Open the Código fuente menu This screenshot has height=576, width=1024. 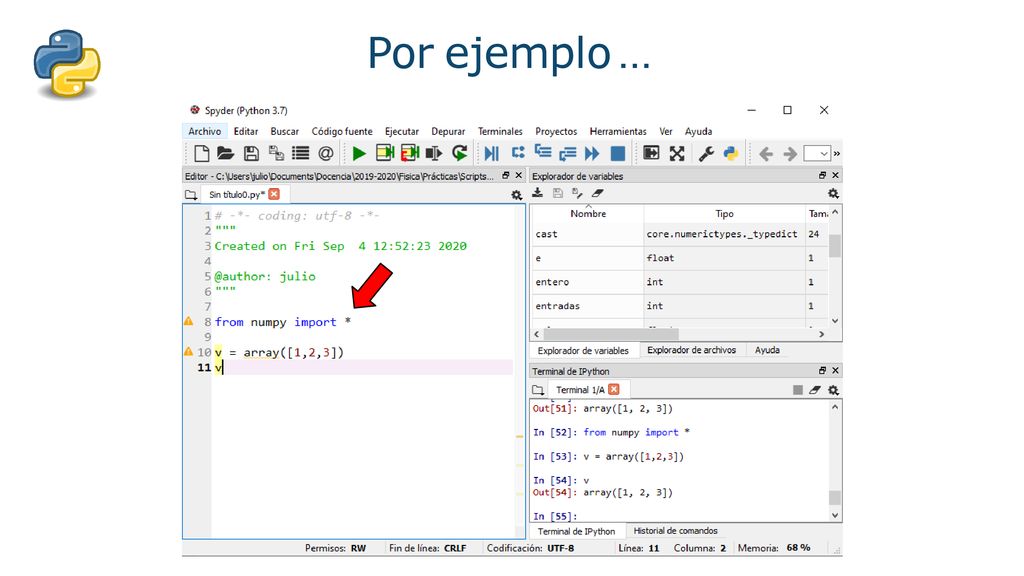tap(342, 131)
